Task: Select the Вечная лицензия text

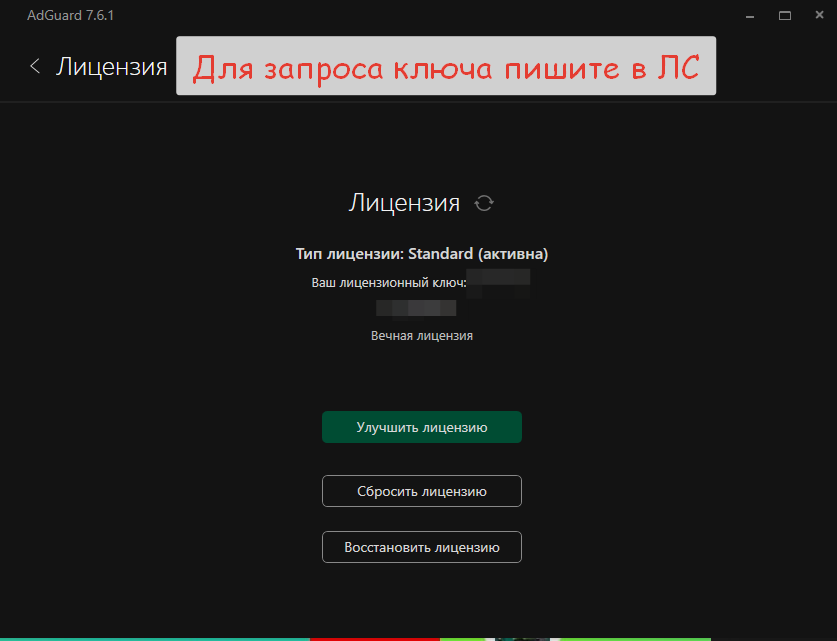Action: pyautogui.click(x=422, y=336)
